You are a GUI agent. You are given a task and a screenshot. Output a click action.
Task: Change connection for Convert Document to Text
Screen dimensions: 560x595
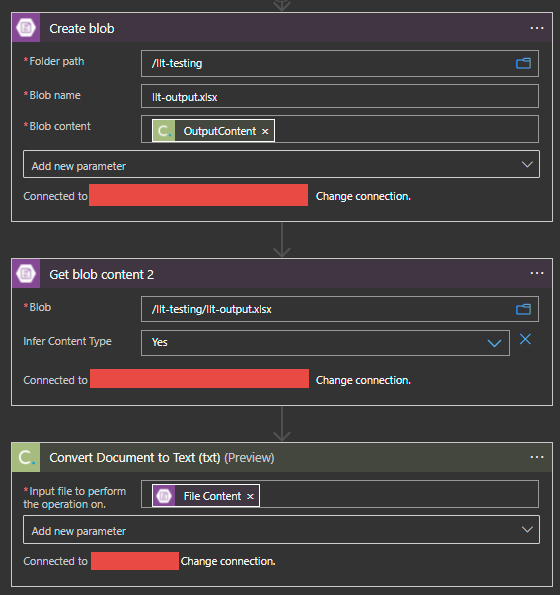[228, 561]
